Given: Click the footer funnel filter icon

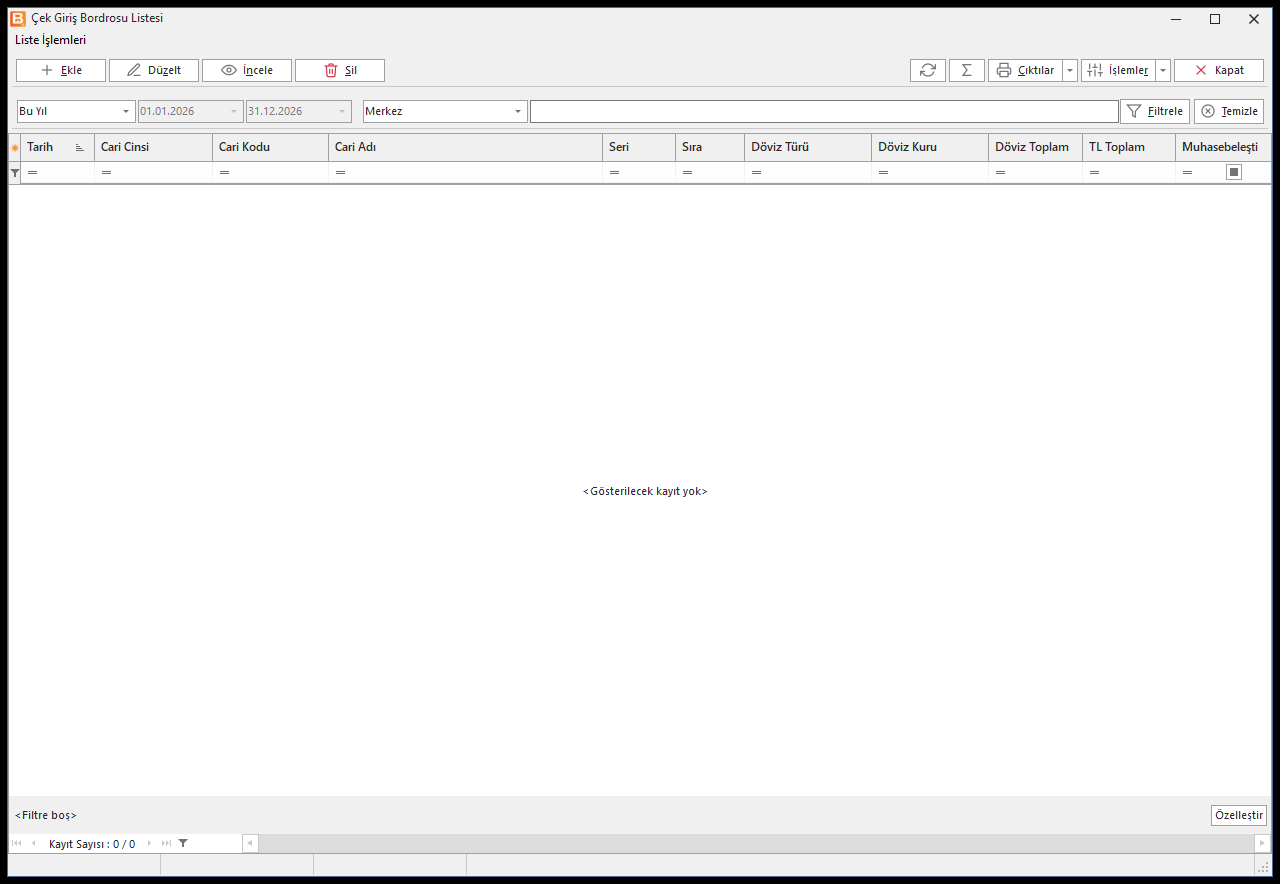Looking at the screenshot, I should point(183,843).
